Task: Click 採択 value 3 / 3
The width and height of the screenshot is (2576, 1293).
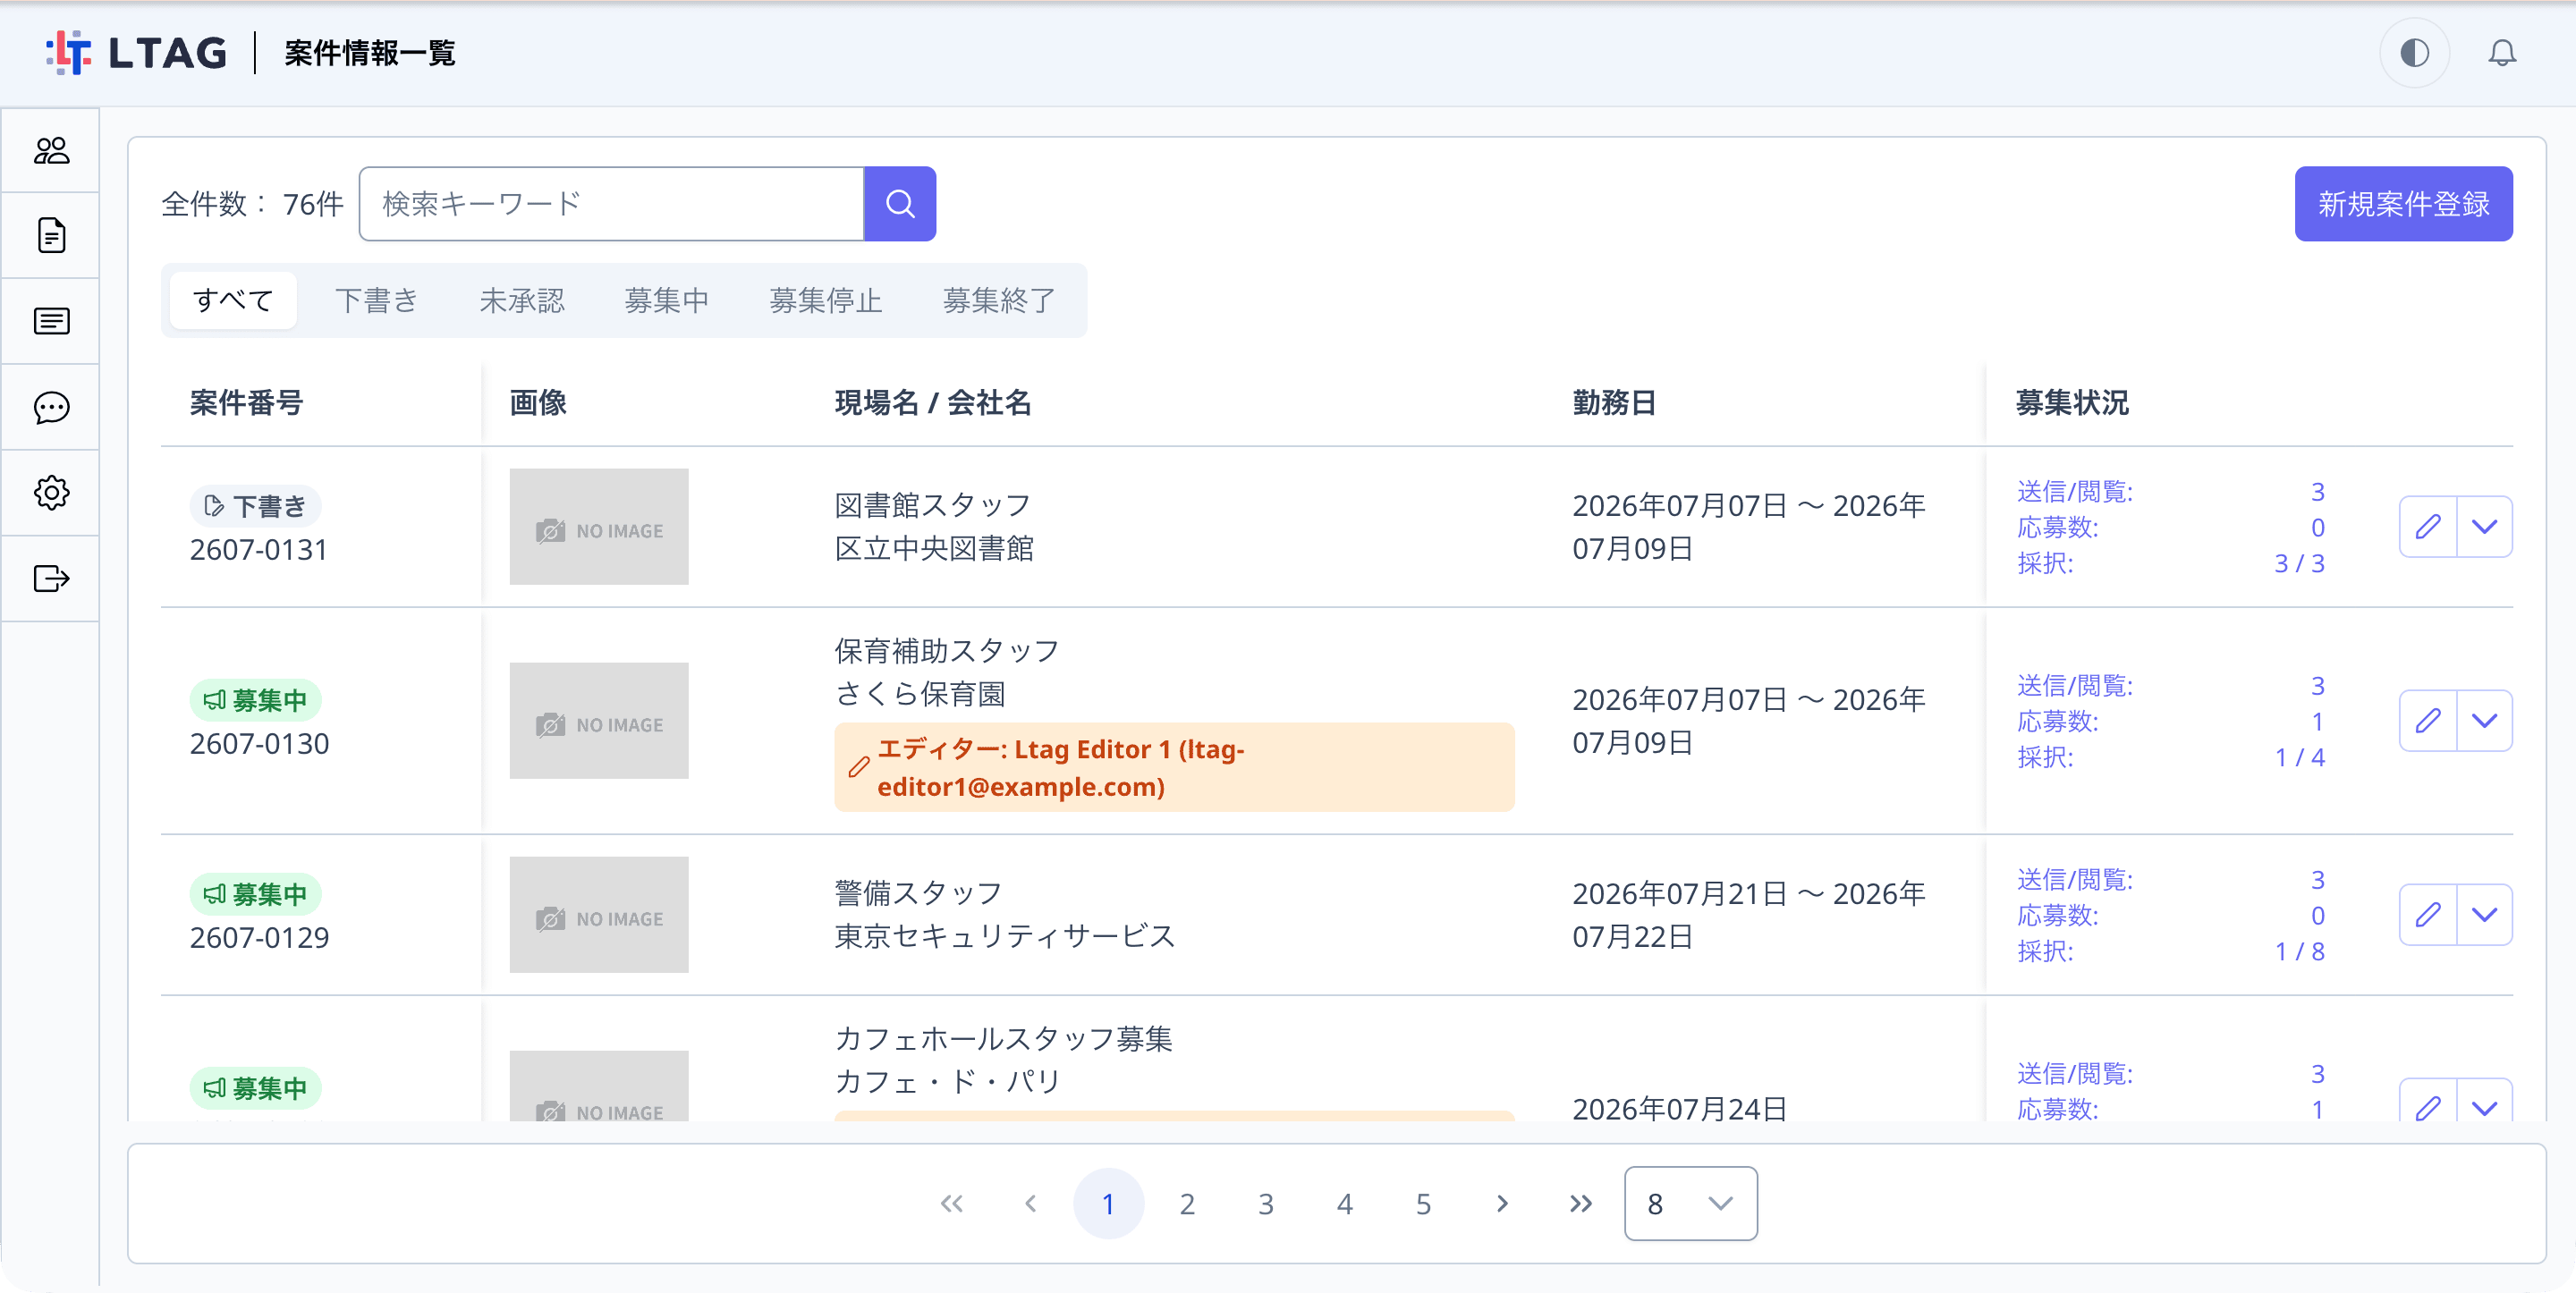Action: click(x=2298, y=563)
